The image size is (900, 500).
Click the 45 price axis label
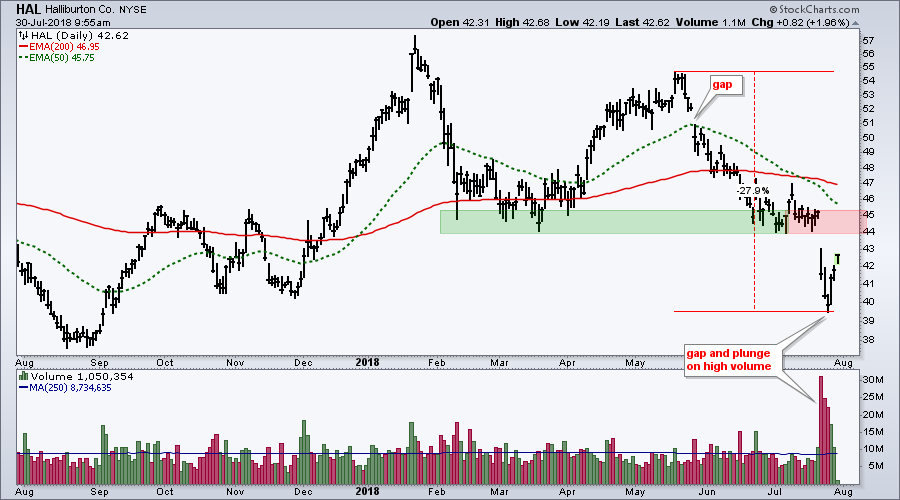(868, 215)
